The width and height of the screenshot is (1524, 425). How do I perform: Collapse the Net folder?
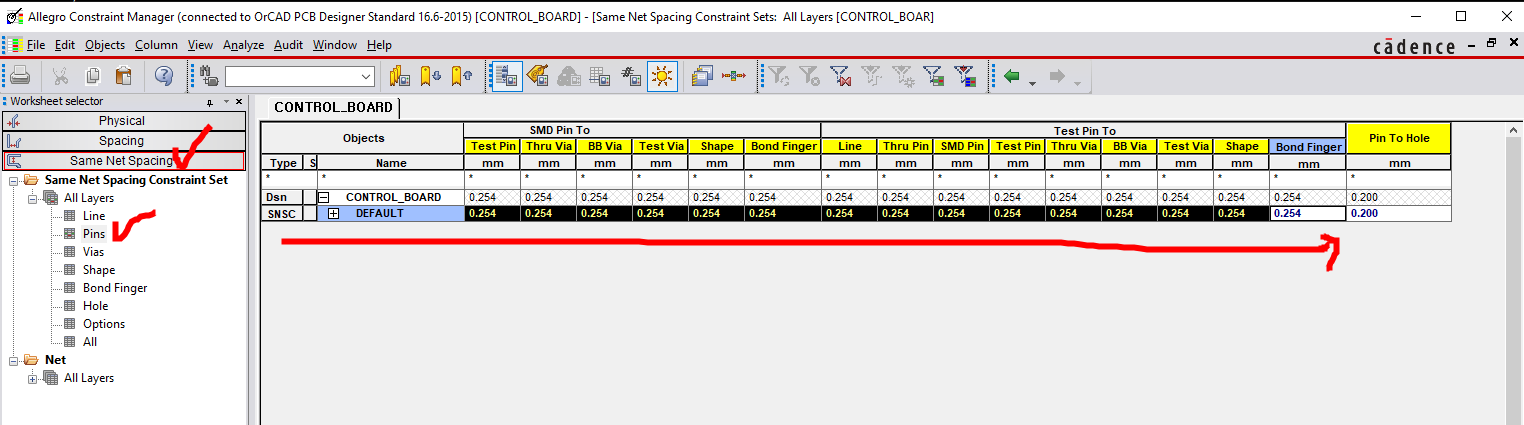coord(14,360)
